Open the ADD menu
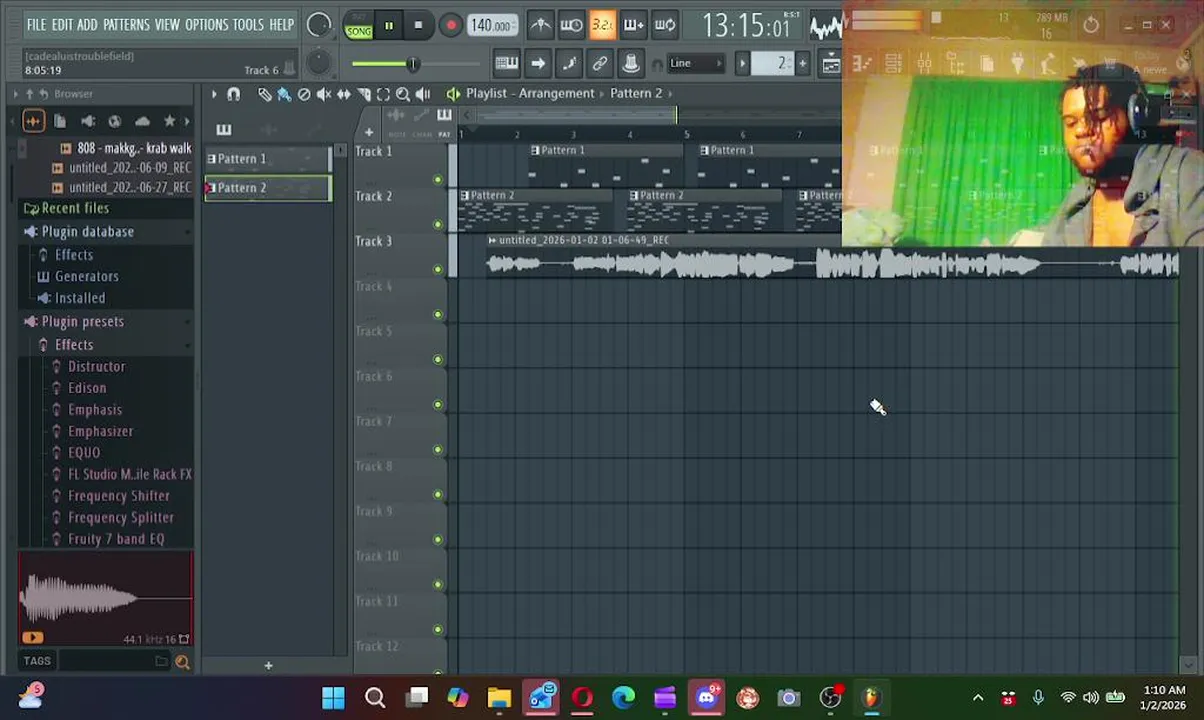The width and height of the screenshot is (1204, 720). [88, 24]
